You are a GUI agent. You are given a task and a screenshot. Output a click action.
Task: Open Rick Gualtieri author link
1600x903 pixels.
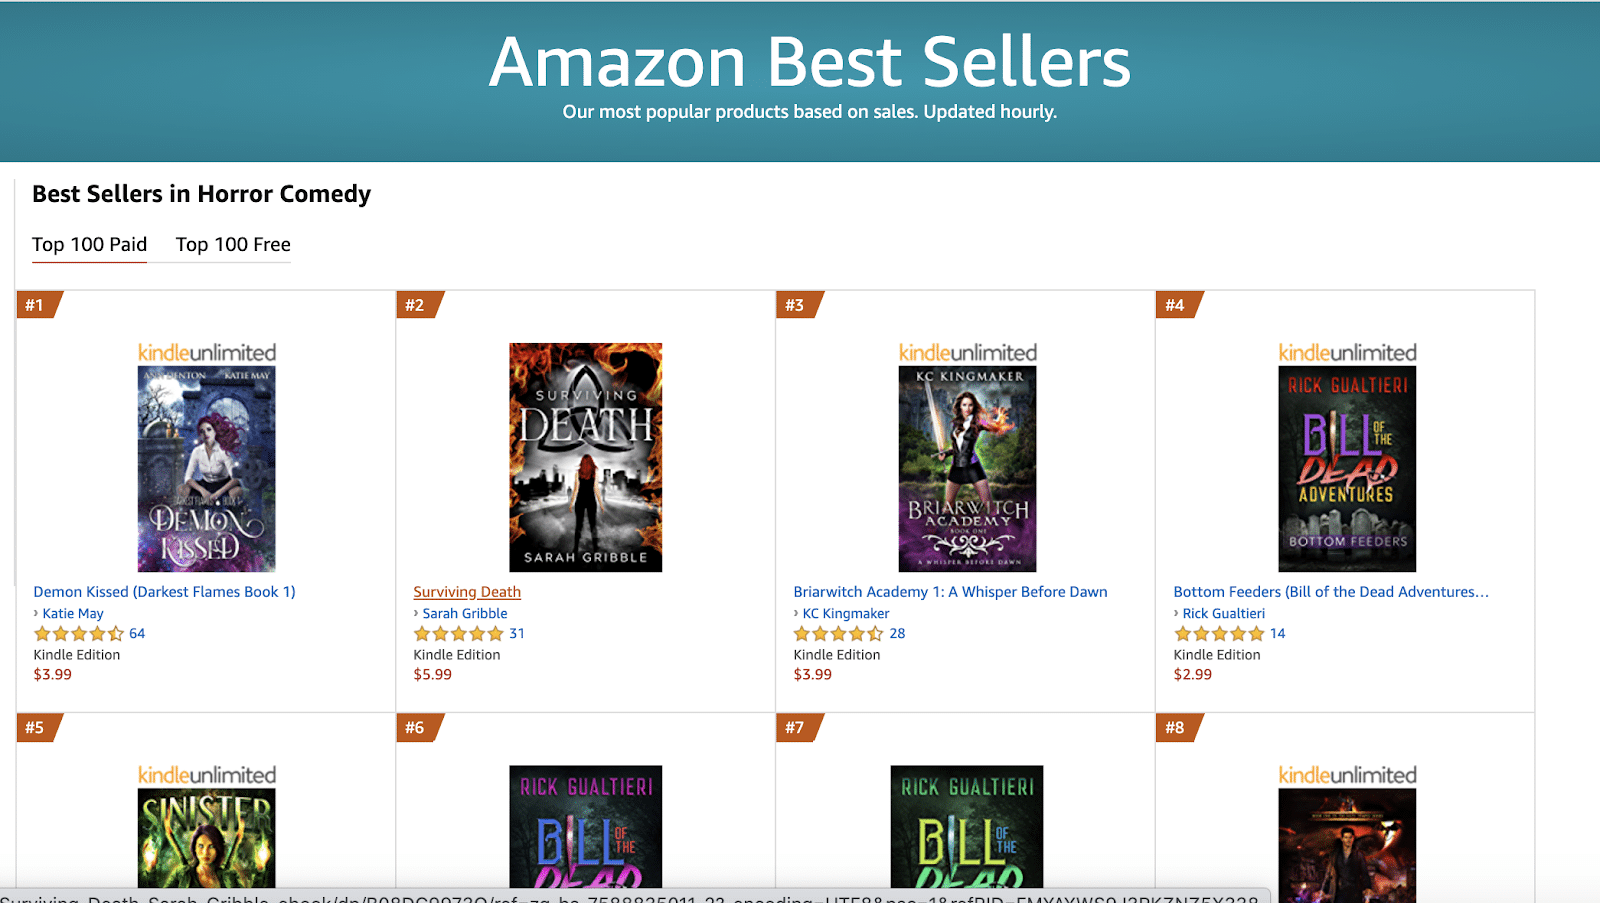[x=1224, y=614]
